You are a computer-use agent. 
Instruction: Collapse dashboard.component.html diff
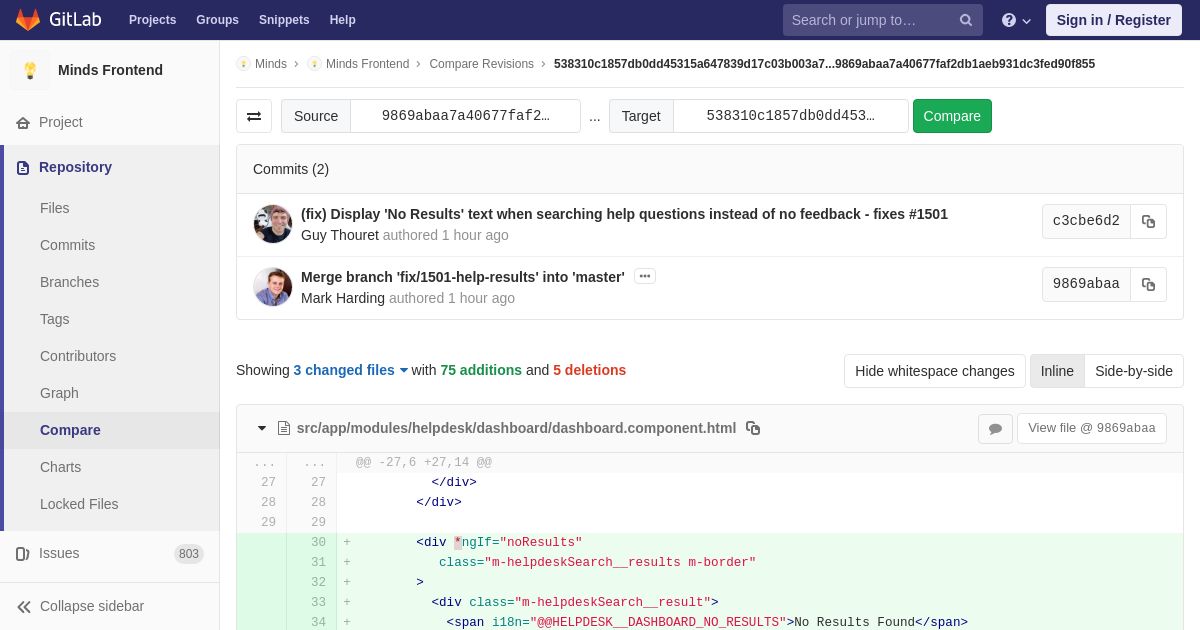click(262, 428)
